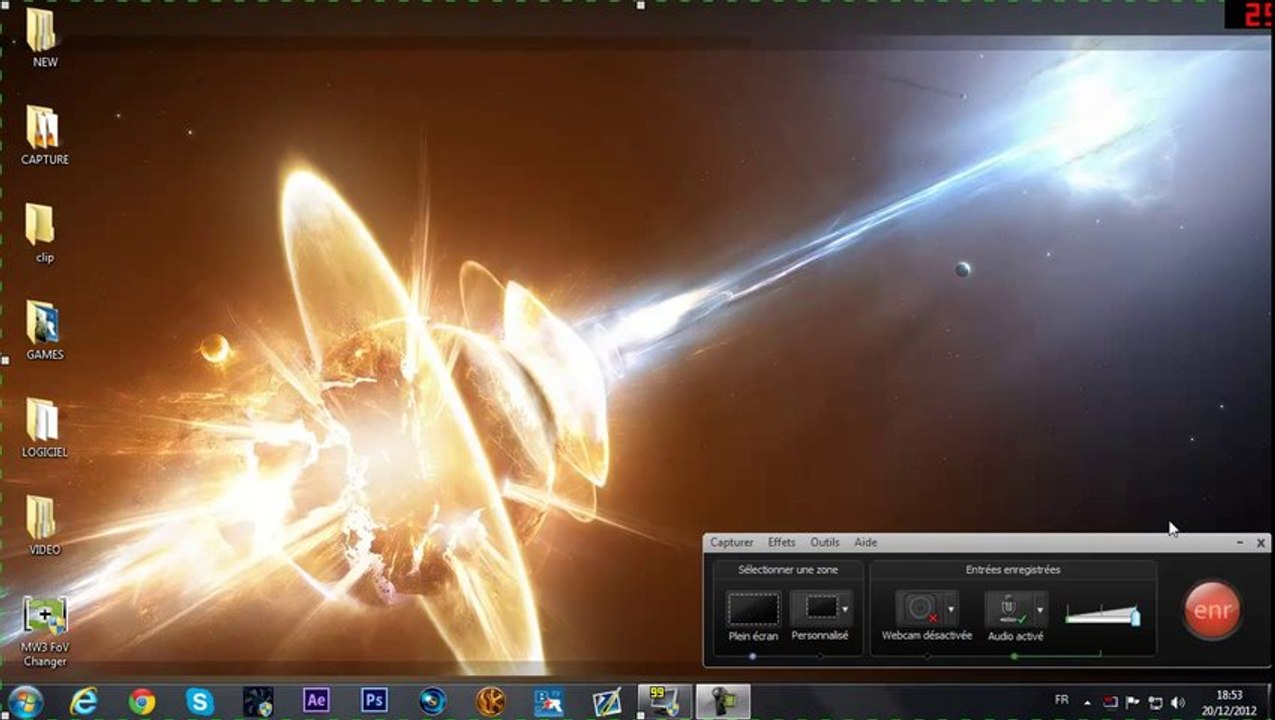This screenshot has width=1275, height=720.
Task: Toggle the Webcam désactivée button
Action: coord(920,608)
